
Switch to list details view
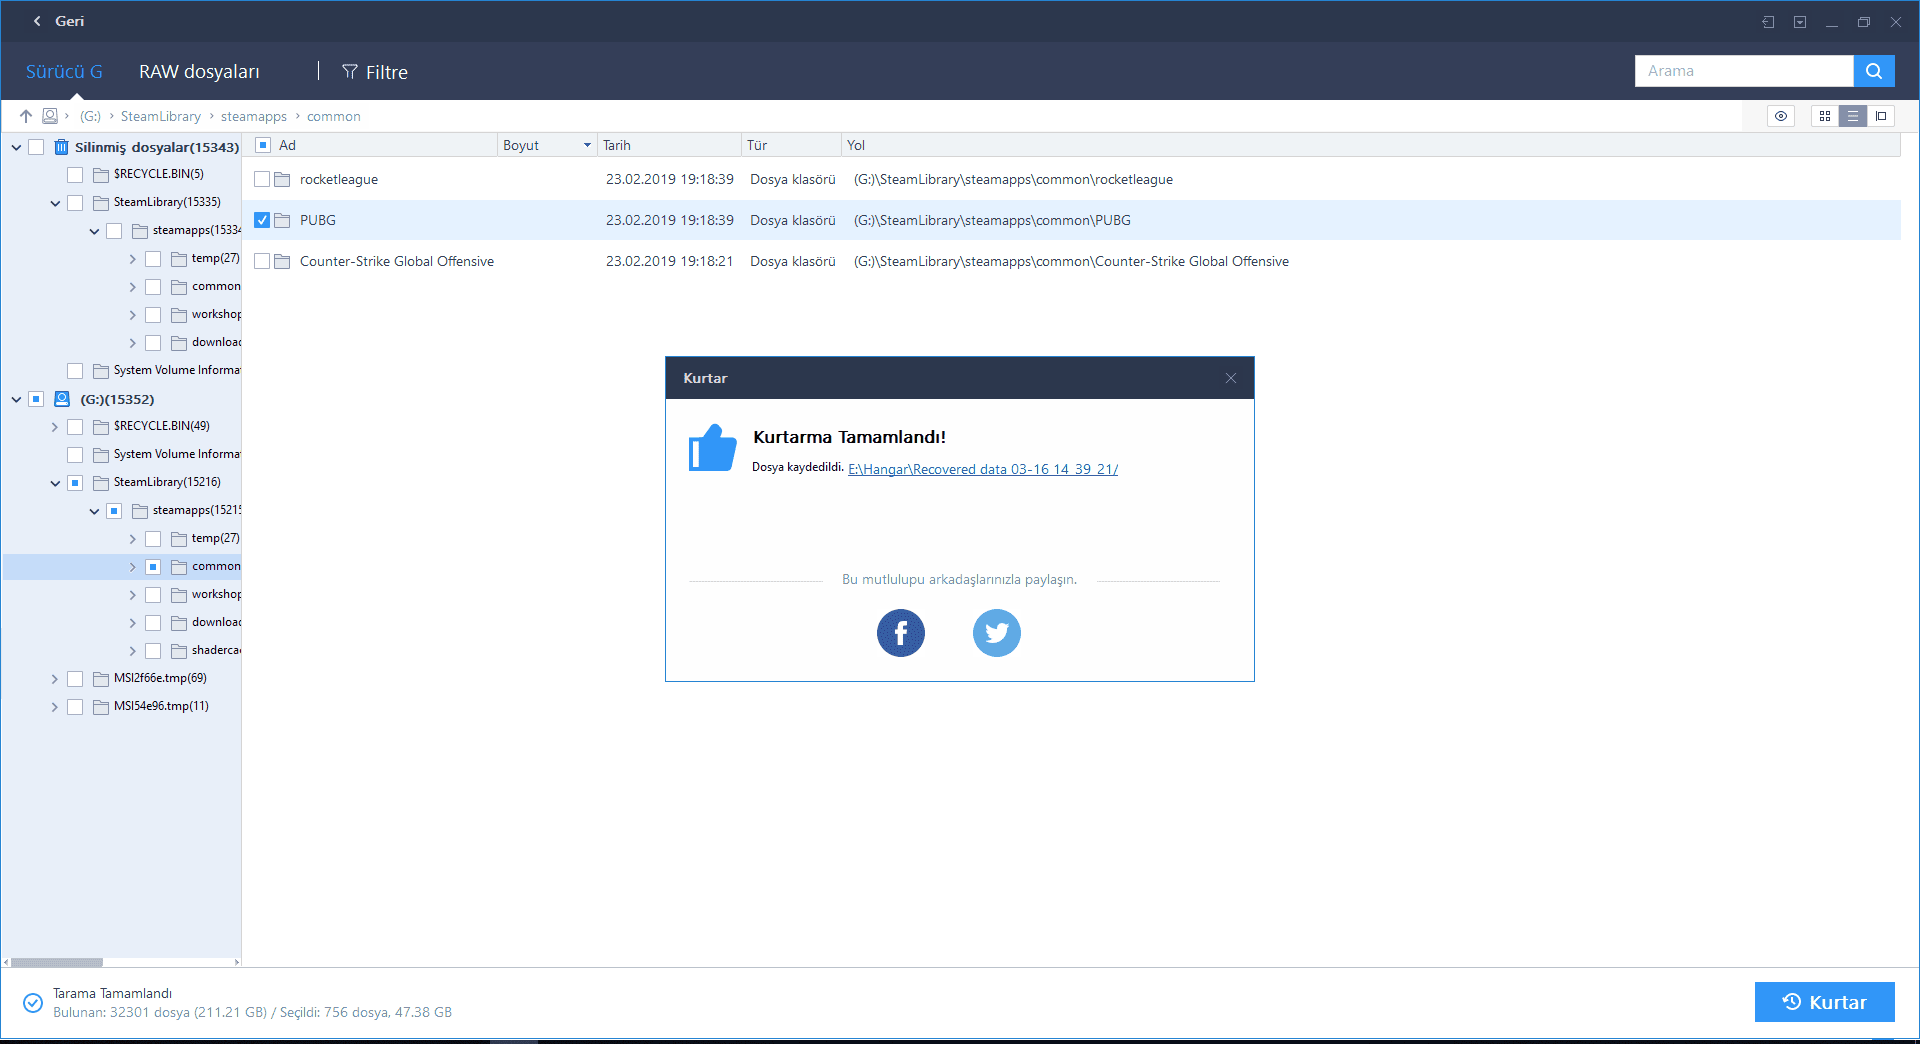[1853, 116]
